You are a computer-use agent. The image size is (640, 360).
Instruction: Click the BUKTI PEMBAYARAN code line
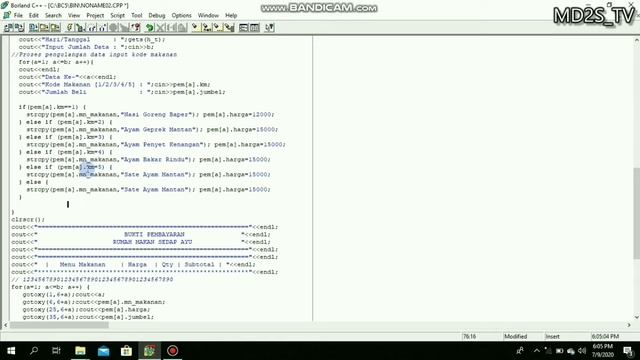tap(141, 235)
